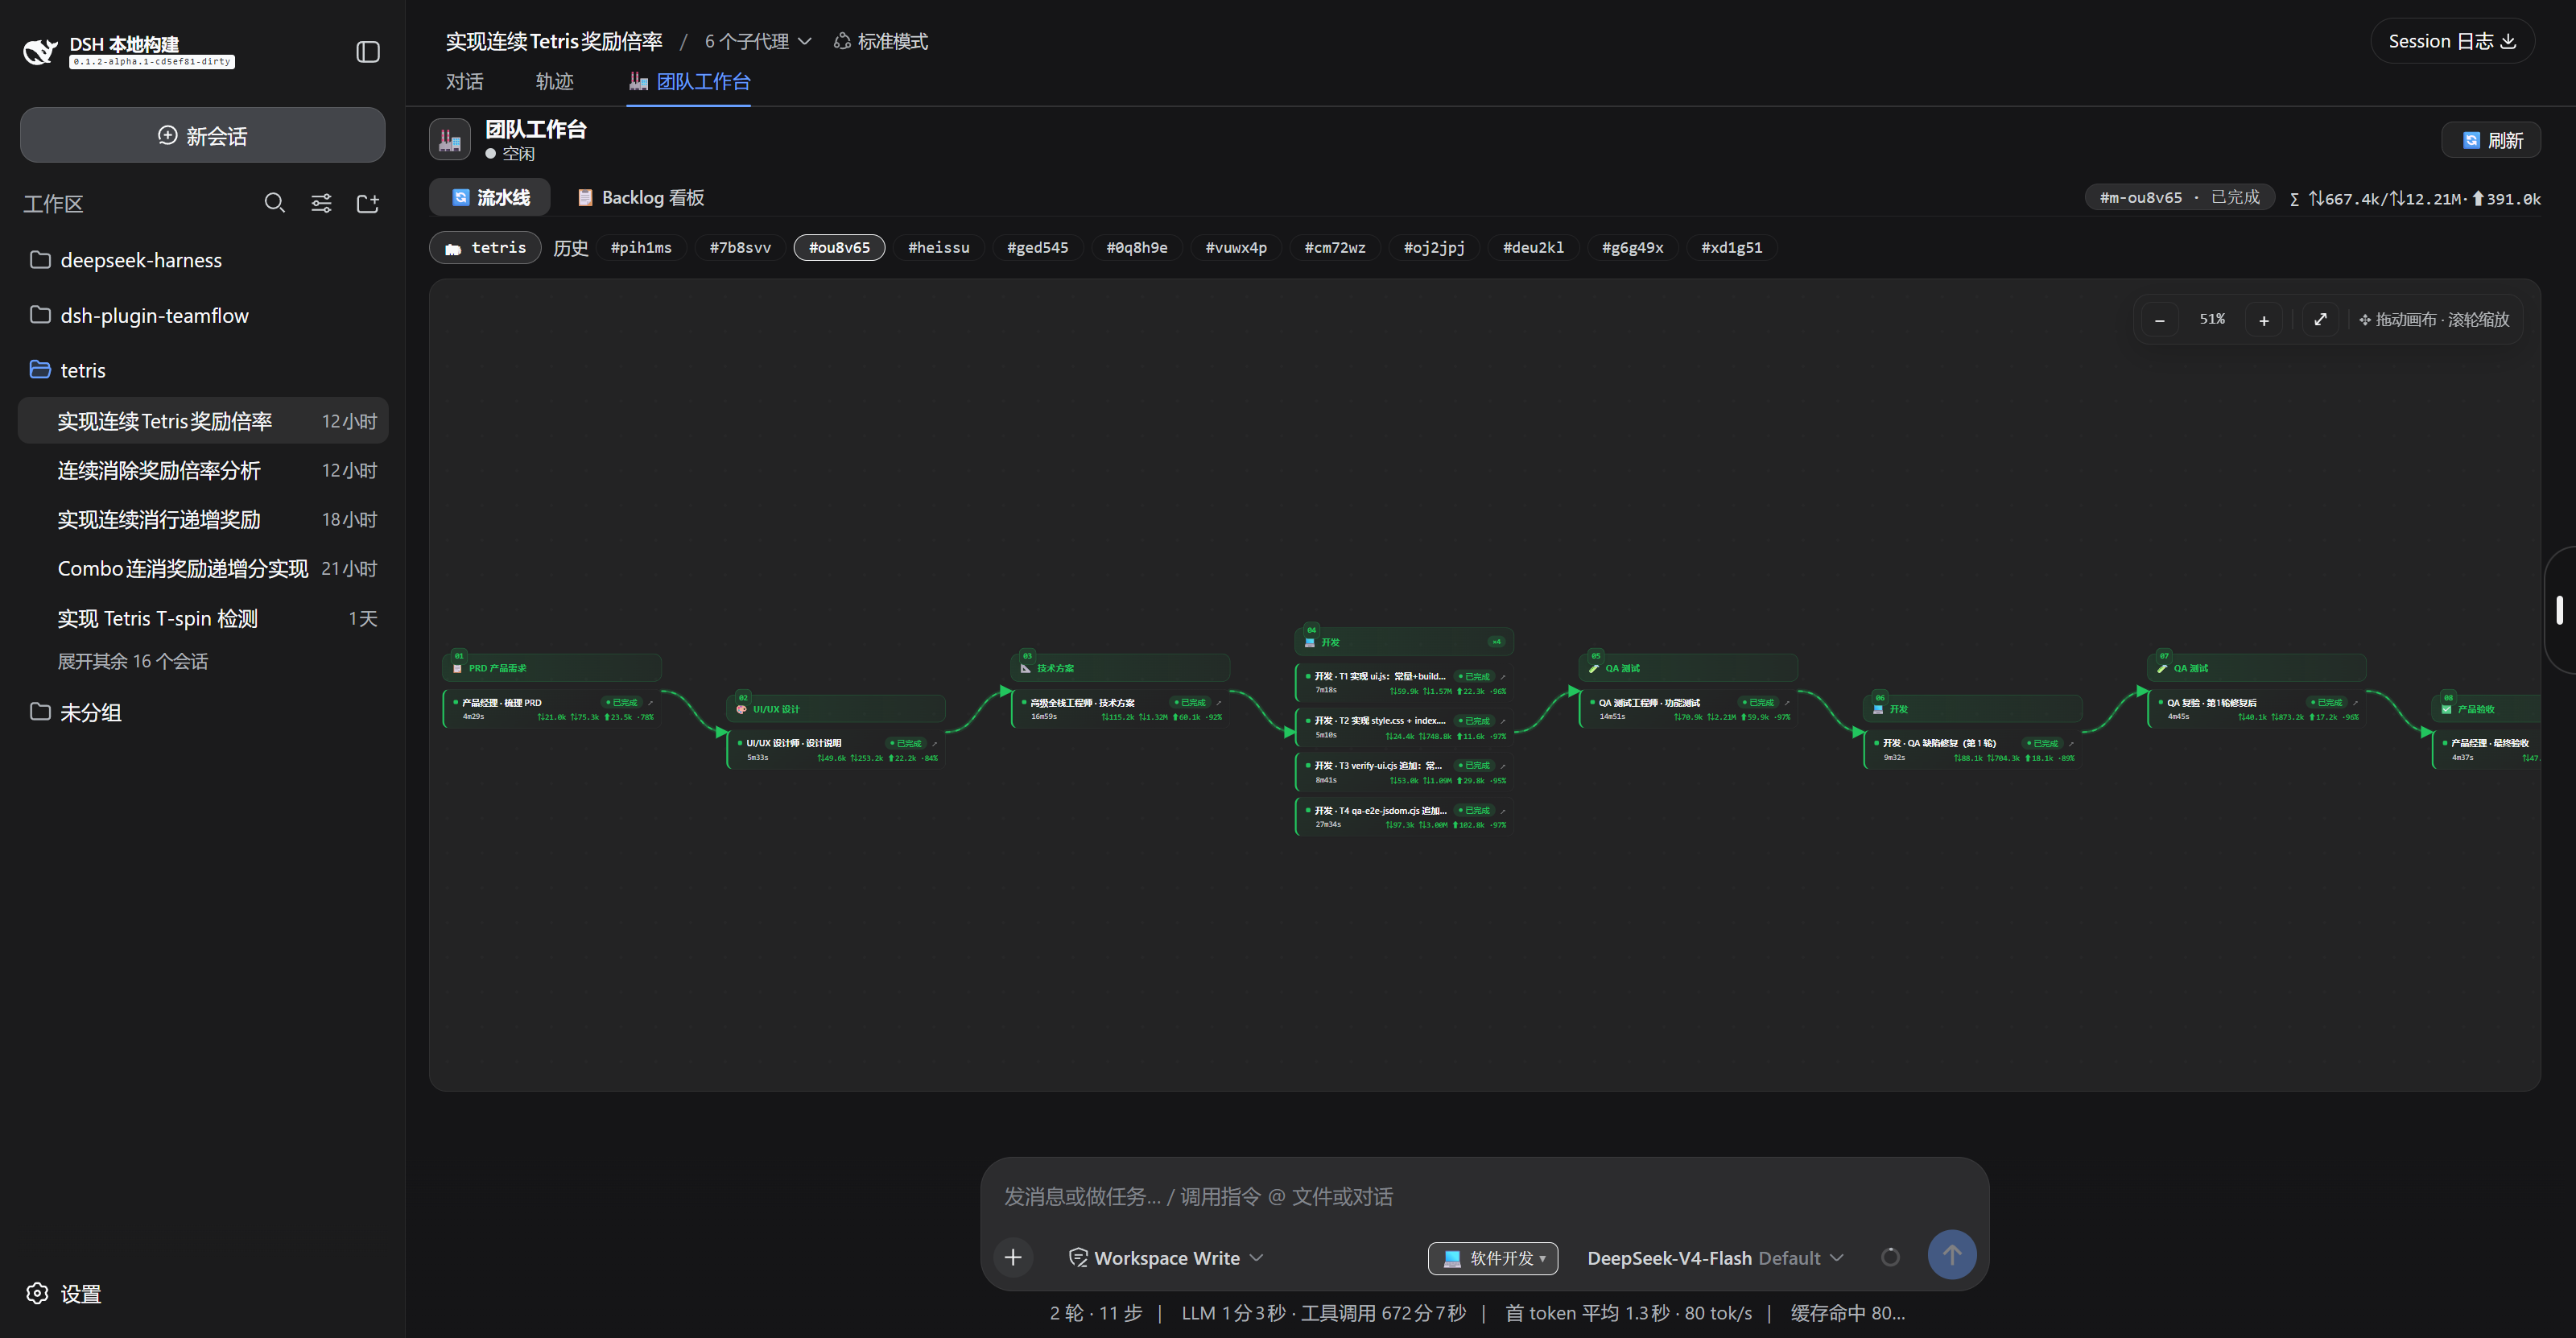Viewport: 2576px width, 1338px height.
Task: Open QA 复验 第1轮修复后 detail arrow
Action: tap(2355, 703)
